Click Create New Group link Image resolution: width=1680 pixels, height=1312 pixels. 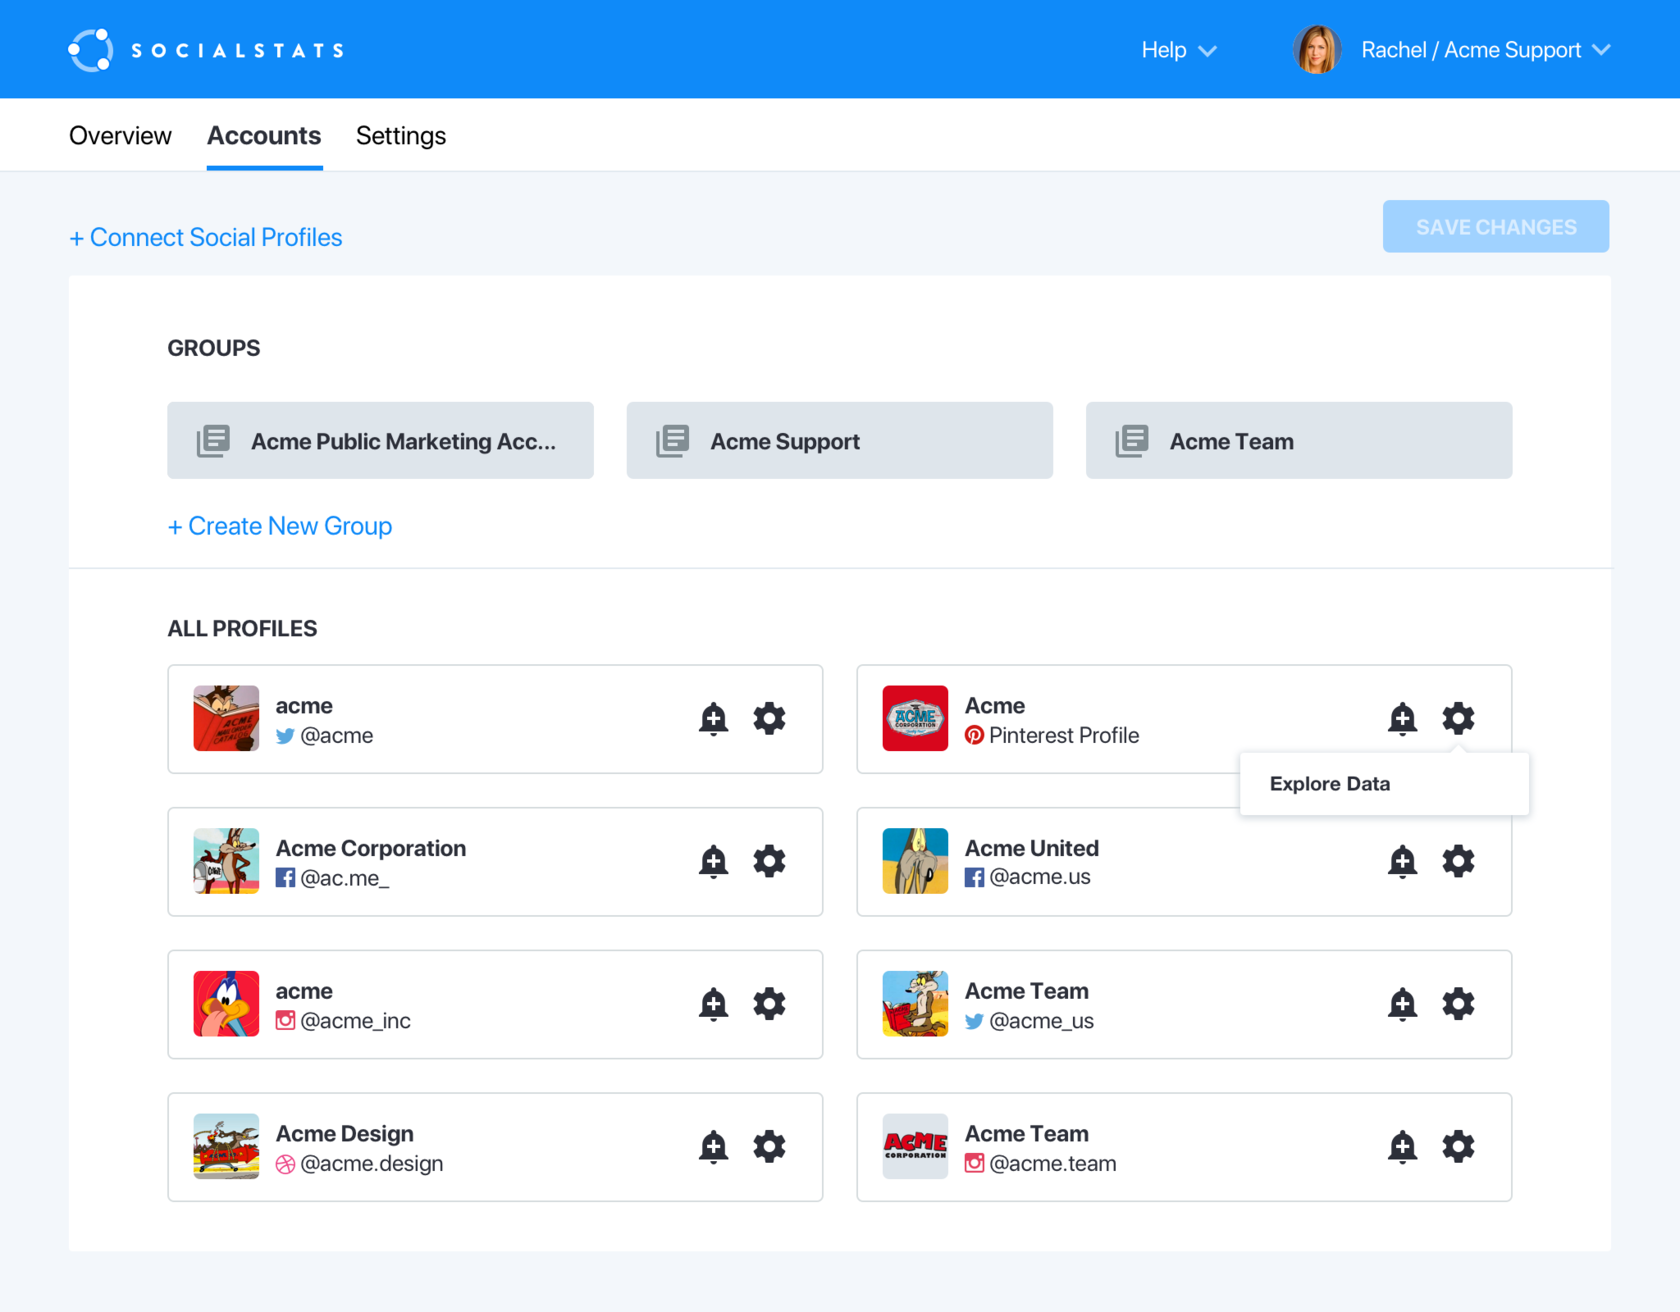click(280, 526)
